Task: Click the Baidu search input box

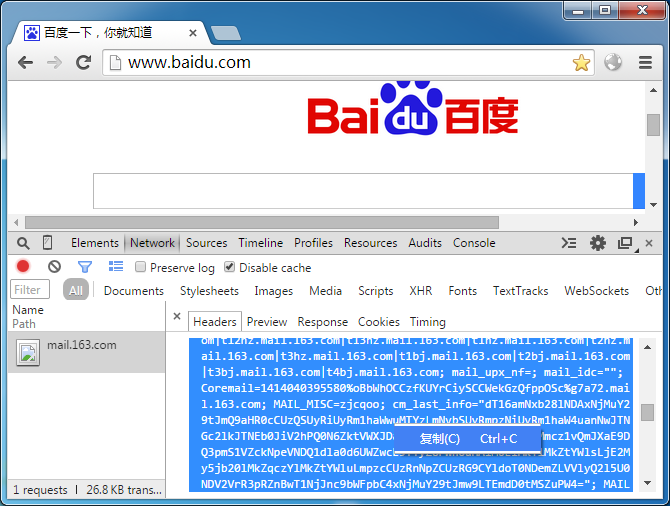Action: (363, 191)
